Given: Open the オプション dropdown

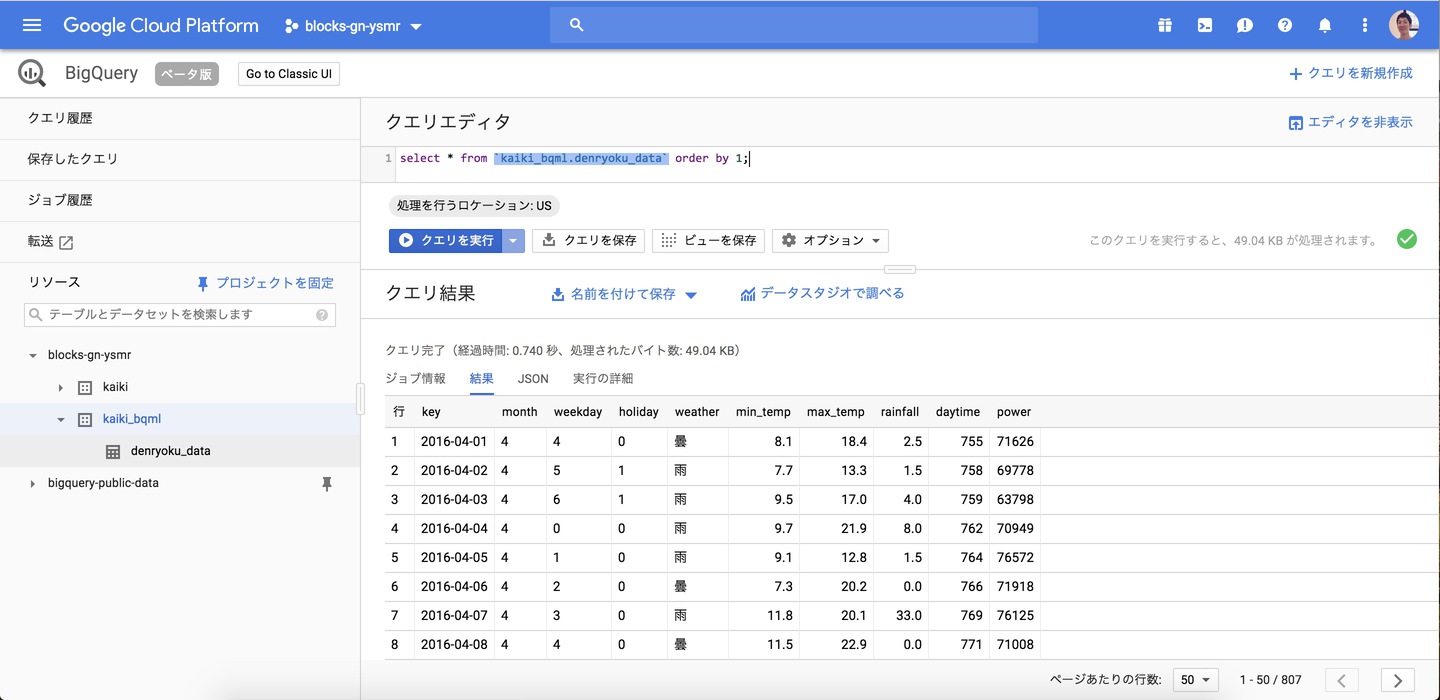Looking at the screenshot, I should [x=830, y=240].
